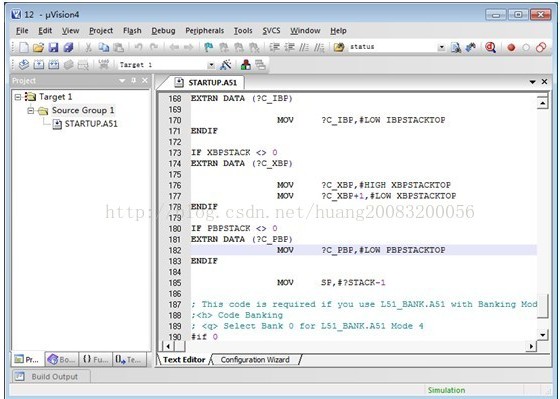Image resolution: width=560 pixels, height=399 pixels.
Task: Open the Target 1 dropdown list
Action: click(211, 65)
